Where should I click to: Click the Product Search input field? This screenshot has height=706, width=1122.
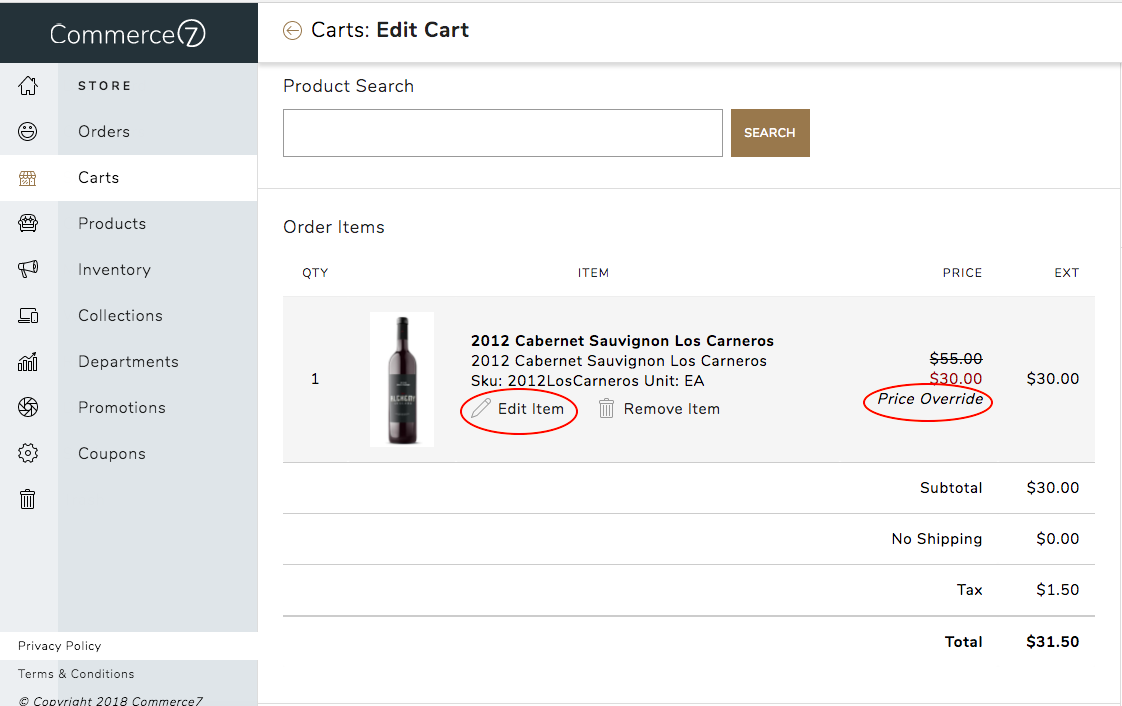[x=502, y=133]
